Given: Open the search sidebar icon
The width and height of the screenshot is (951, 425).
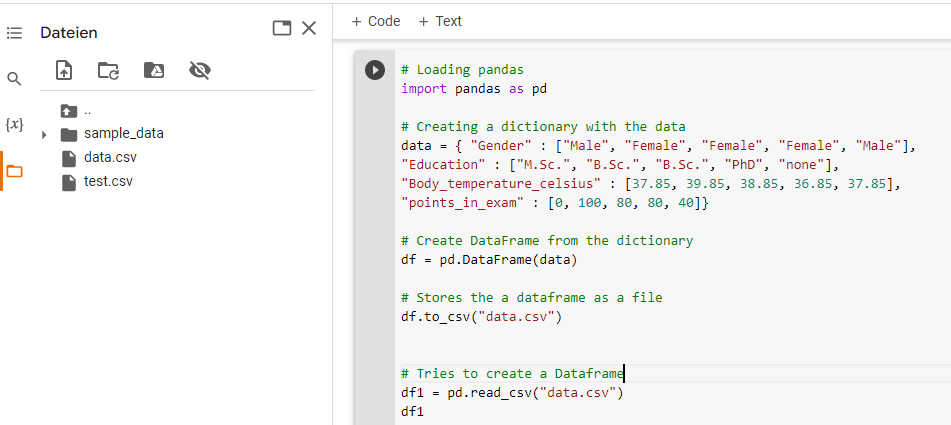Looking at the screenshot, I should (x=14, y=79).
